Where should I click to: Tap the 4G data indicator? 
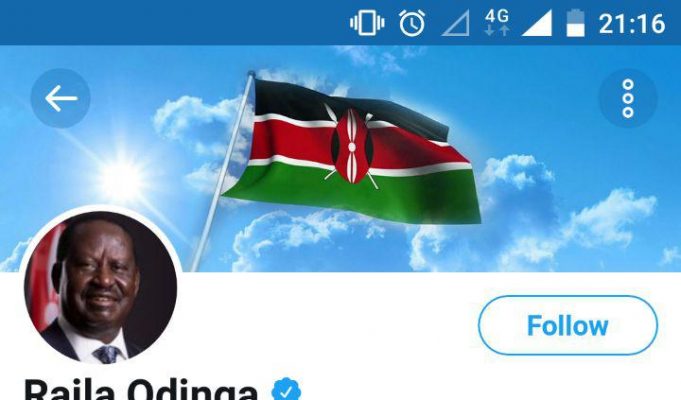click(x=497, y=23)
